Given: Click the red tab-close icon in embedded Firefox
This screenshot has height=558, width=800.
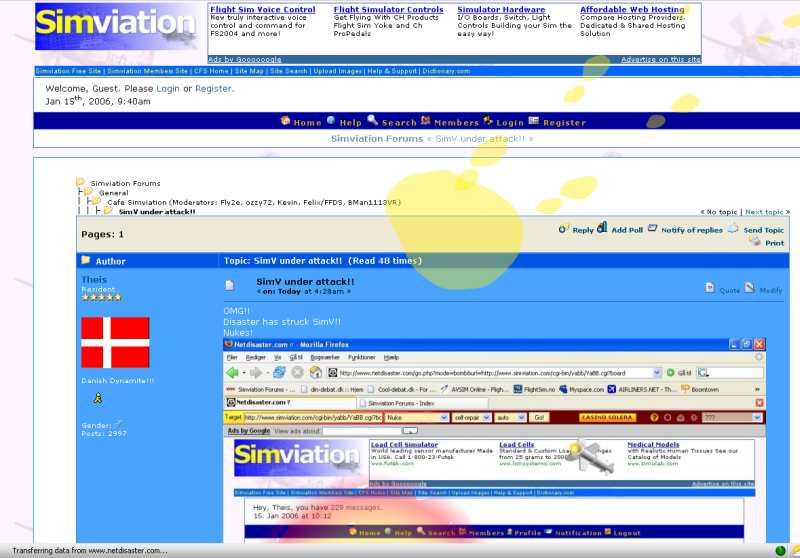Looking at the screenshot, I should click(x=760, y=403).
